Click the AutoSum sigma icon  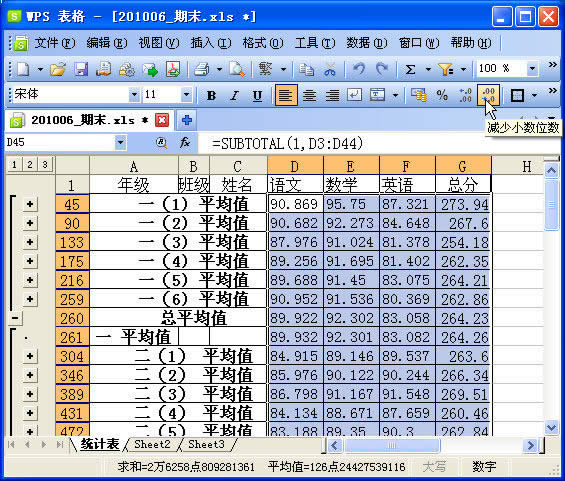410,69
